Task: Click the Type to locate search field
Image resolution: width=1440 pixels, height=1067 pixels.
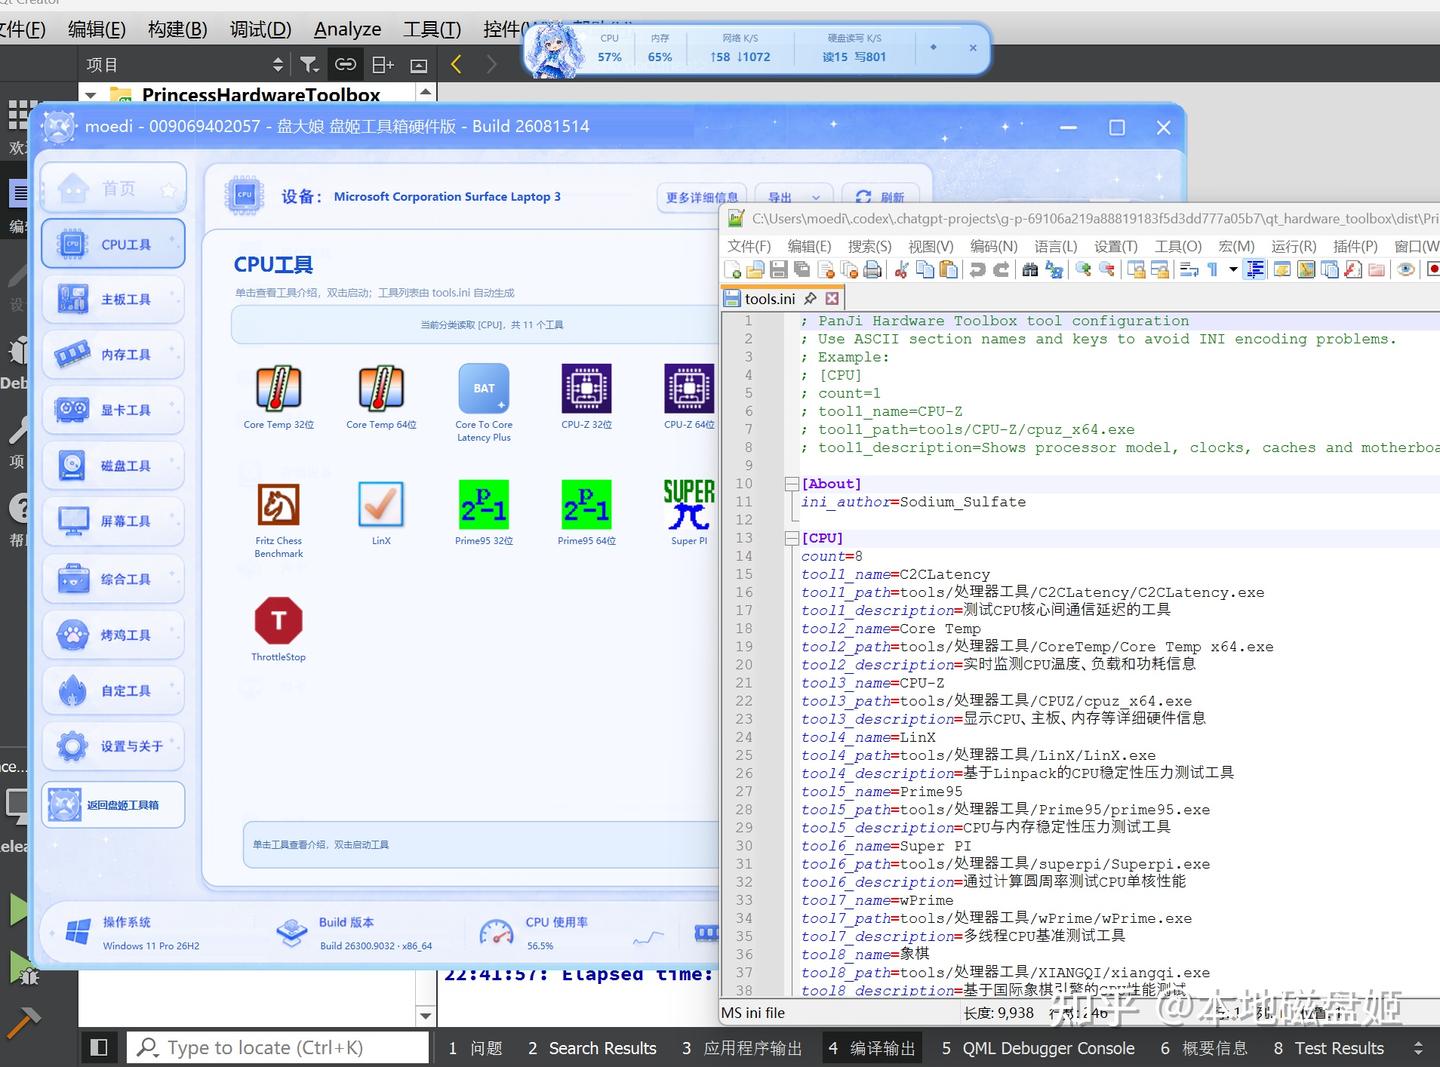Action: pos(278,1047)
